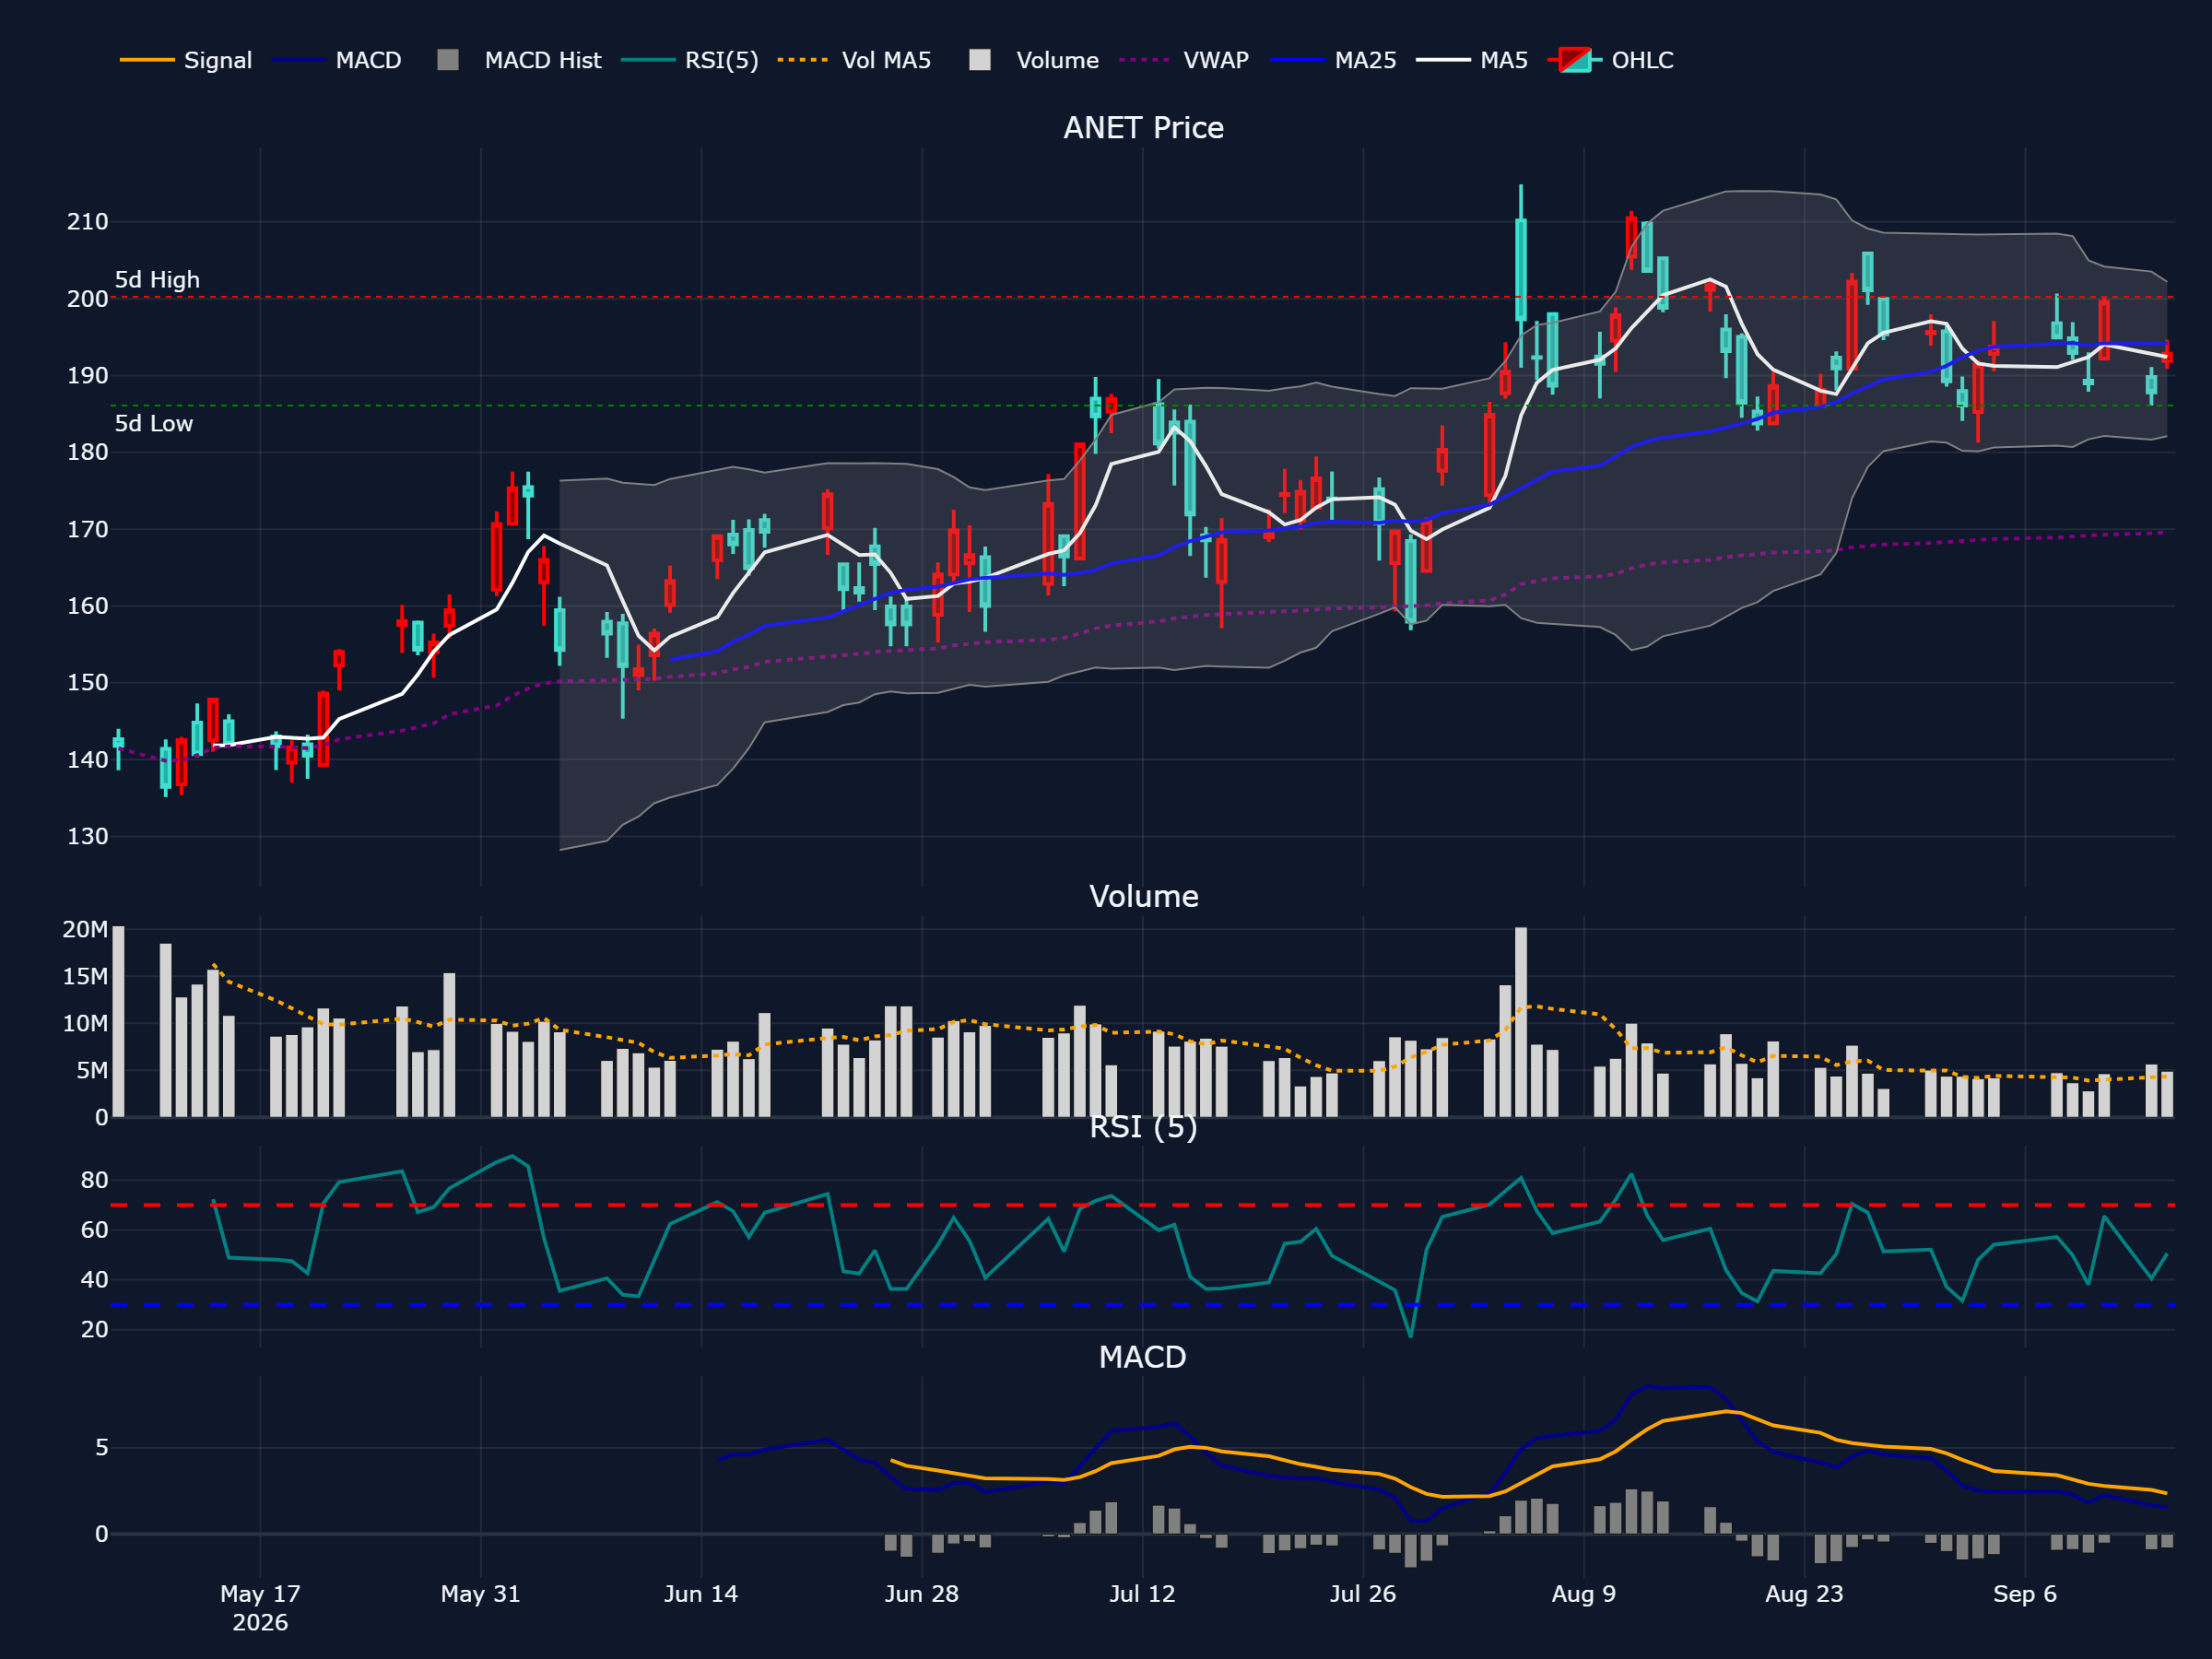Click the Jul 26 date axis label
The height and width of the screenshot is (1659, 2212).
[x=1363, y=1594]
